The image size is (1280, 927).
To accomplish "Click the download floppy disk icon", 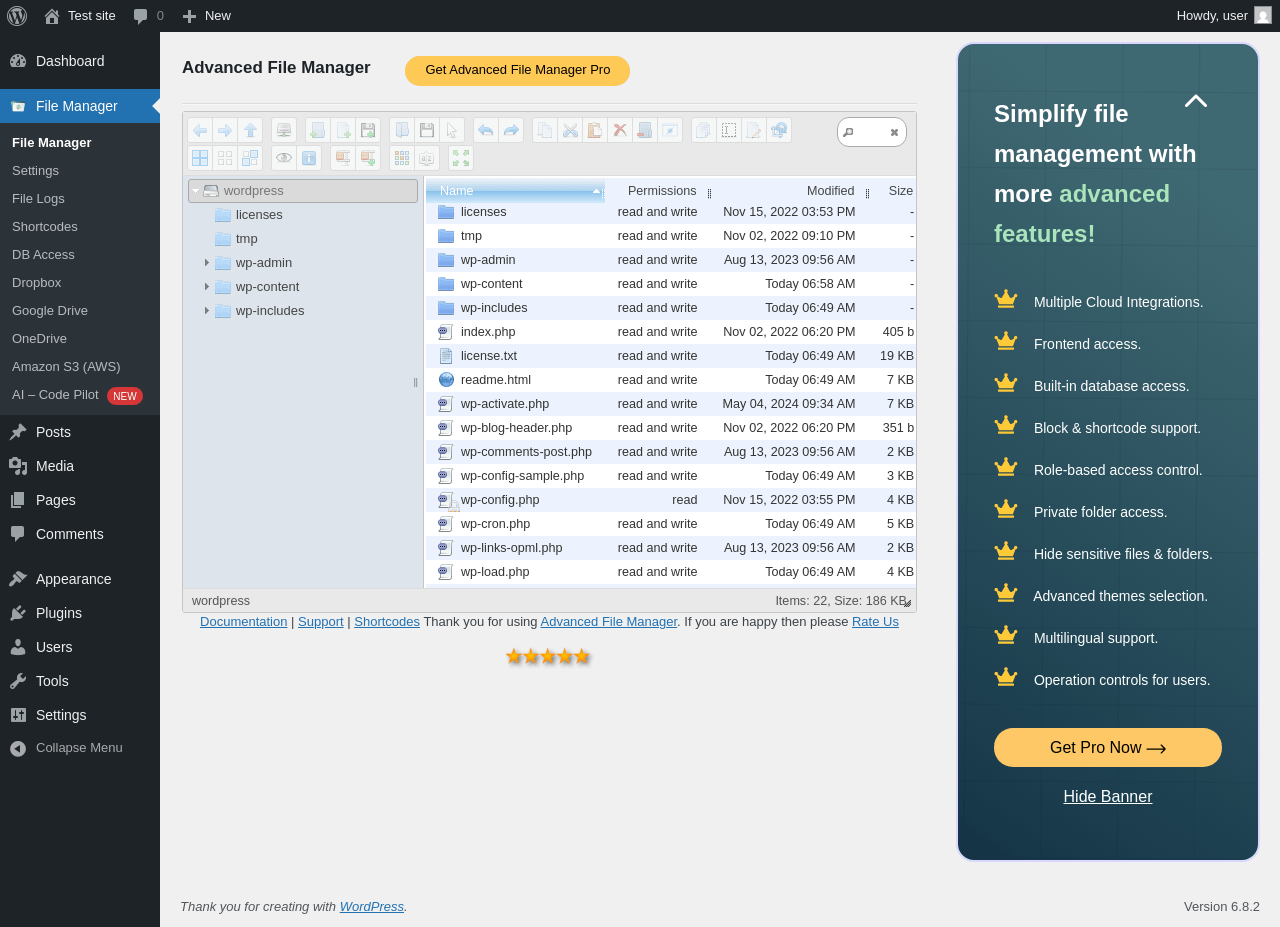I will [427, 130].
